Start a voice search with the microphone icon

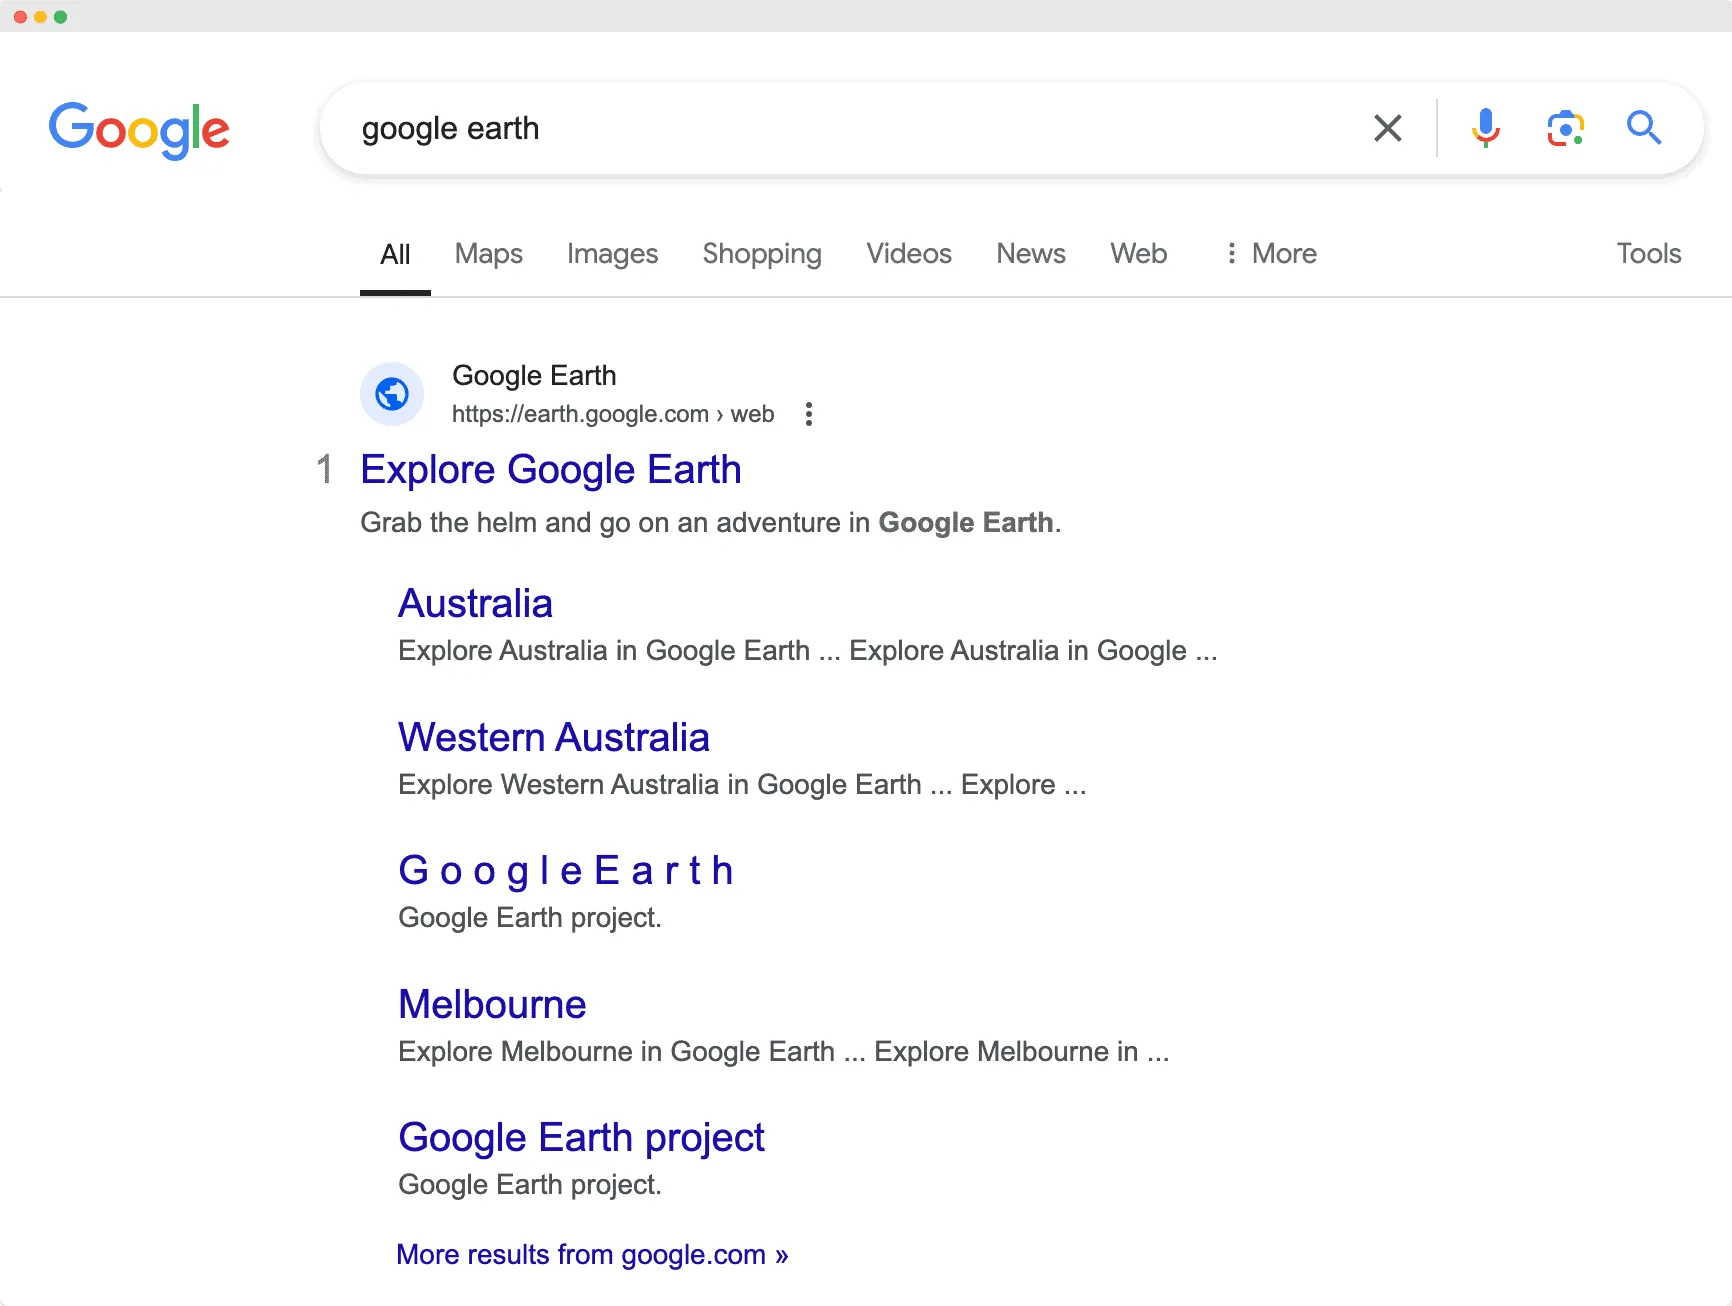click(x=1486, y=128)
